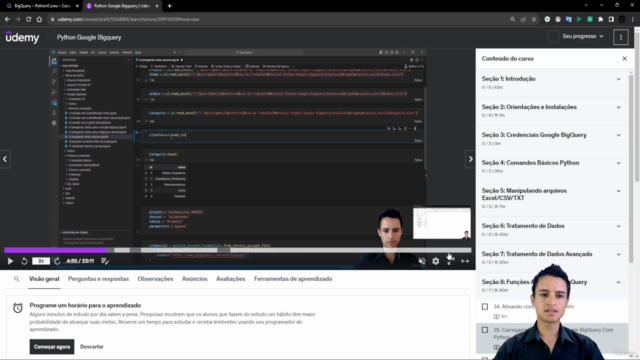Select the Visão geral tab

[x=44, y=279]
